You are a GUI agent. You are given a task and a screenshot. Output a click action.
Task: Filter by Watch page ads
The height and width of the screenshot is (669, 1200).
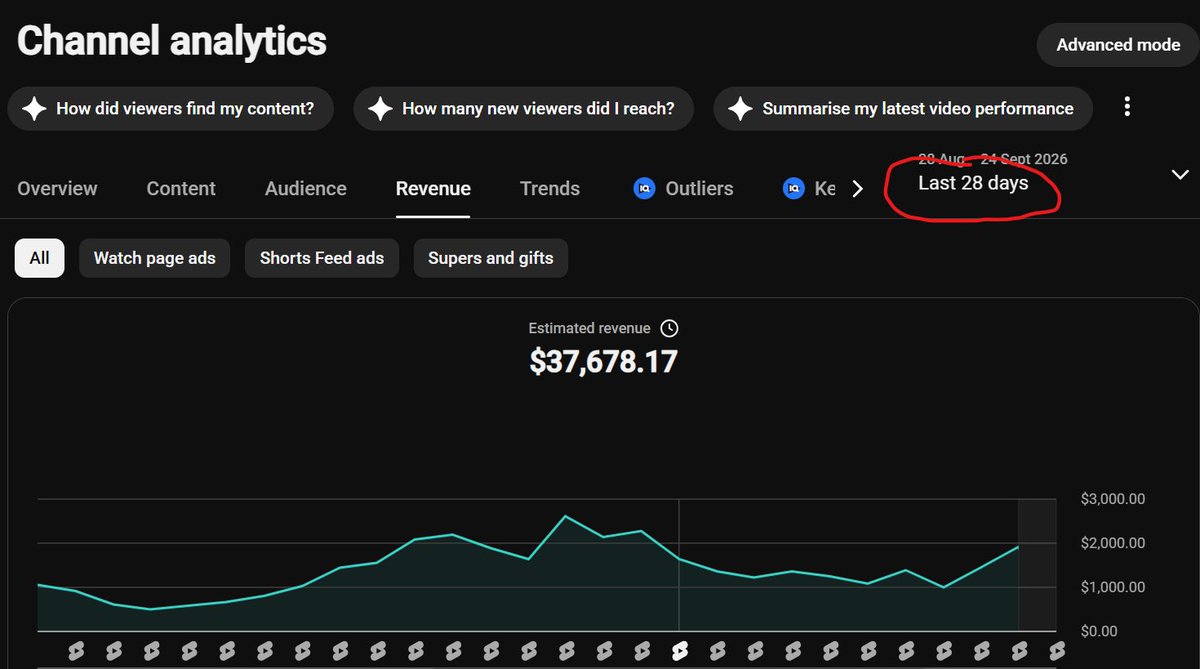click(155, 258)
